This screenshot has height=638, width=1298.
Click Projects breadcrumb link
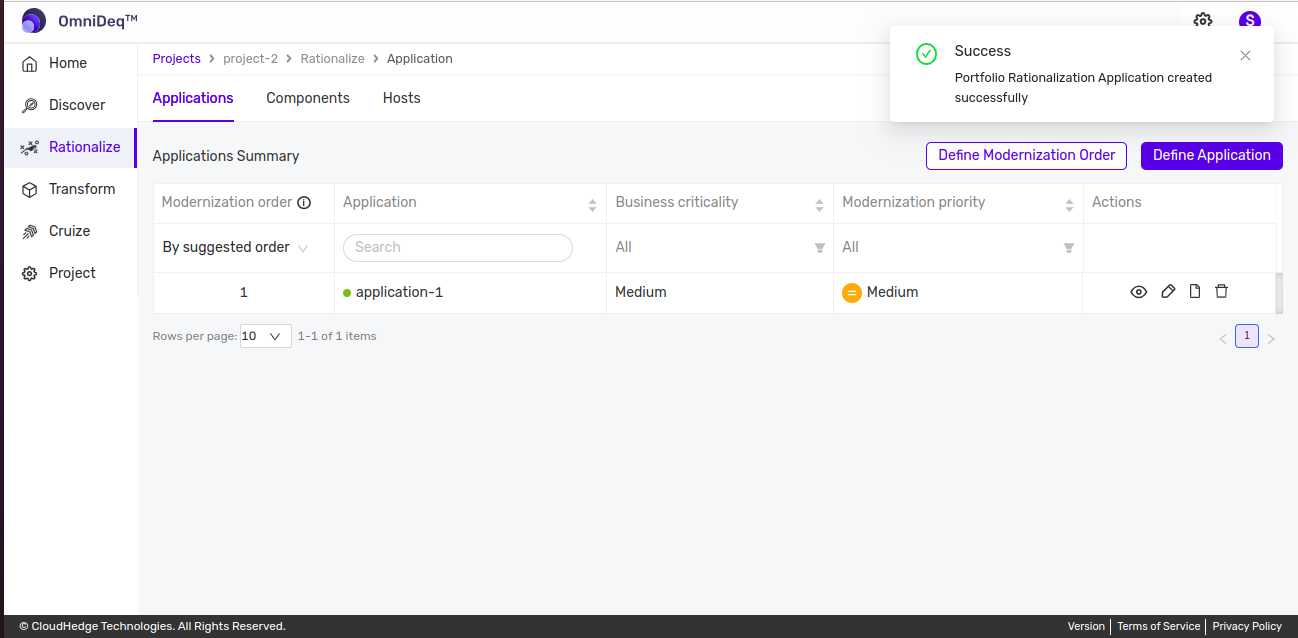177,59
